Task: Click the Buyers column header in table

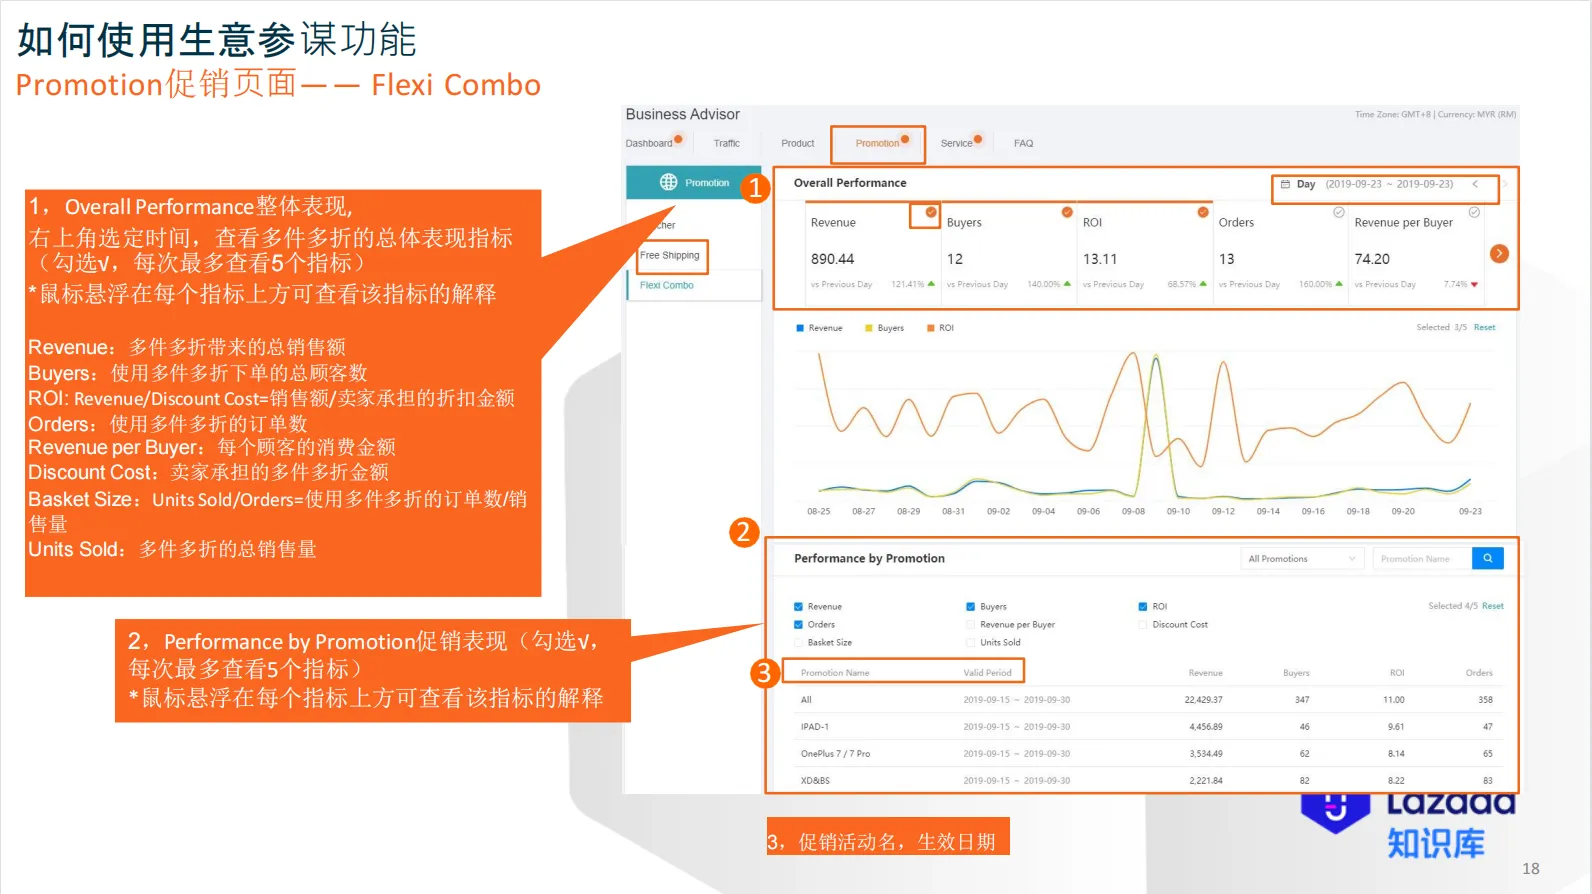Action: click(x=1296, y=673)
